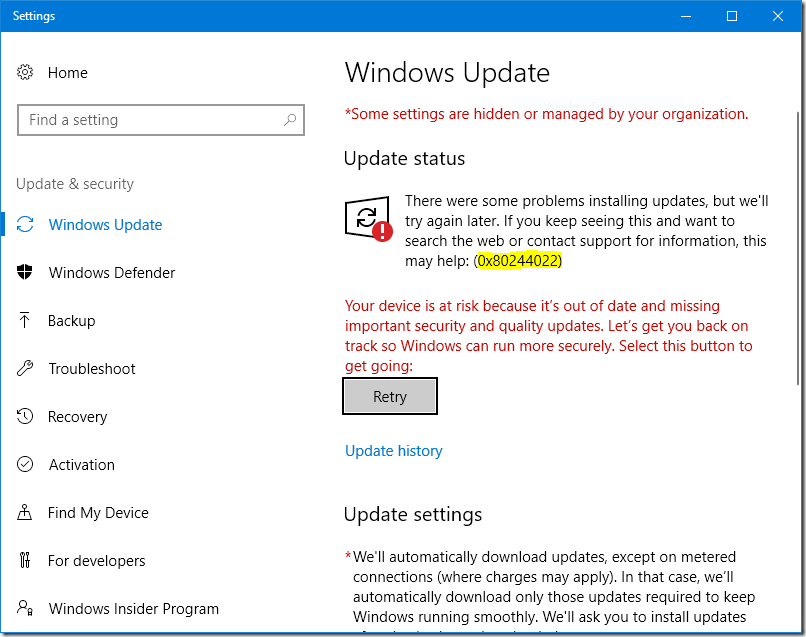Click the Windows Defender shield icon
The width and height of the screenshot is (806, 637).
[25, 272]
